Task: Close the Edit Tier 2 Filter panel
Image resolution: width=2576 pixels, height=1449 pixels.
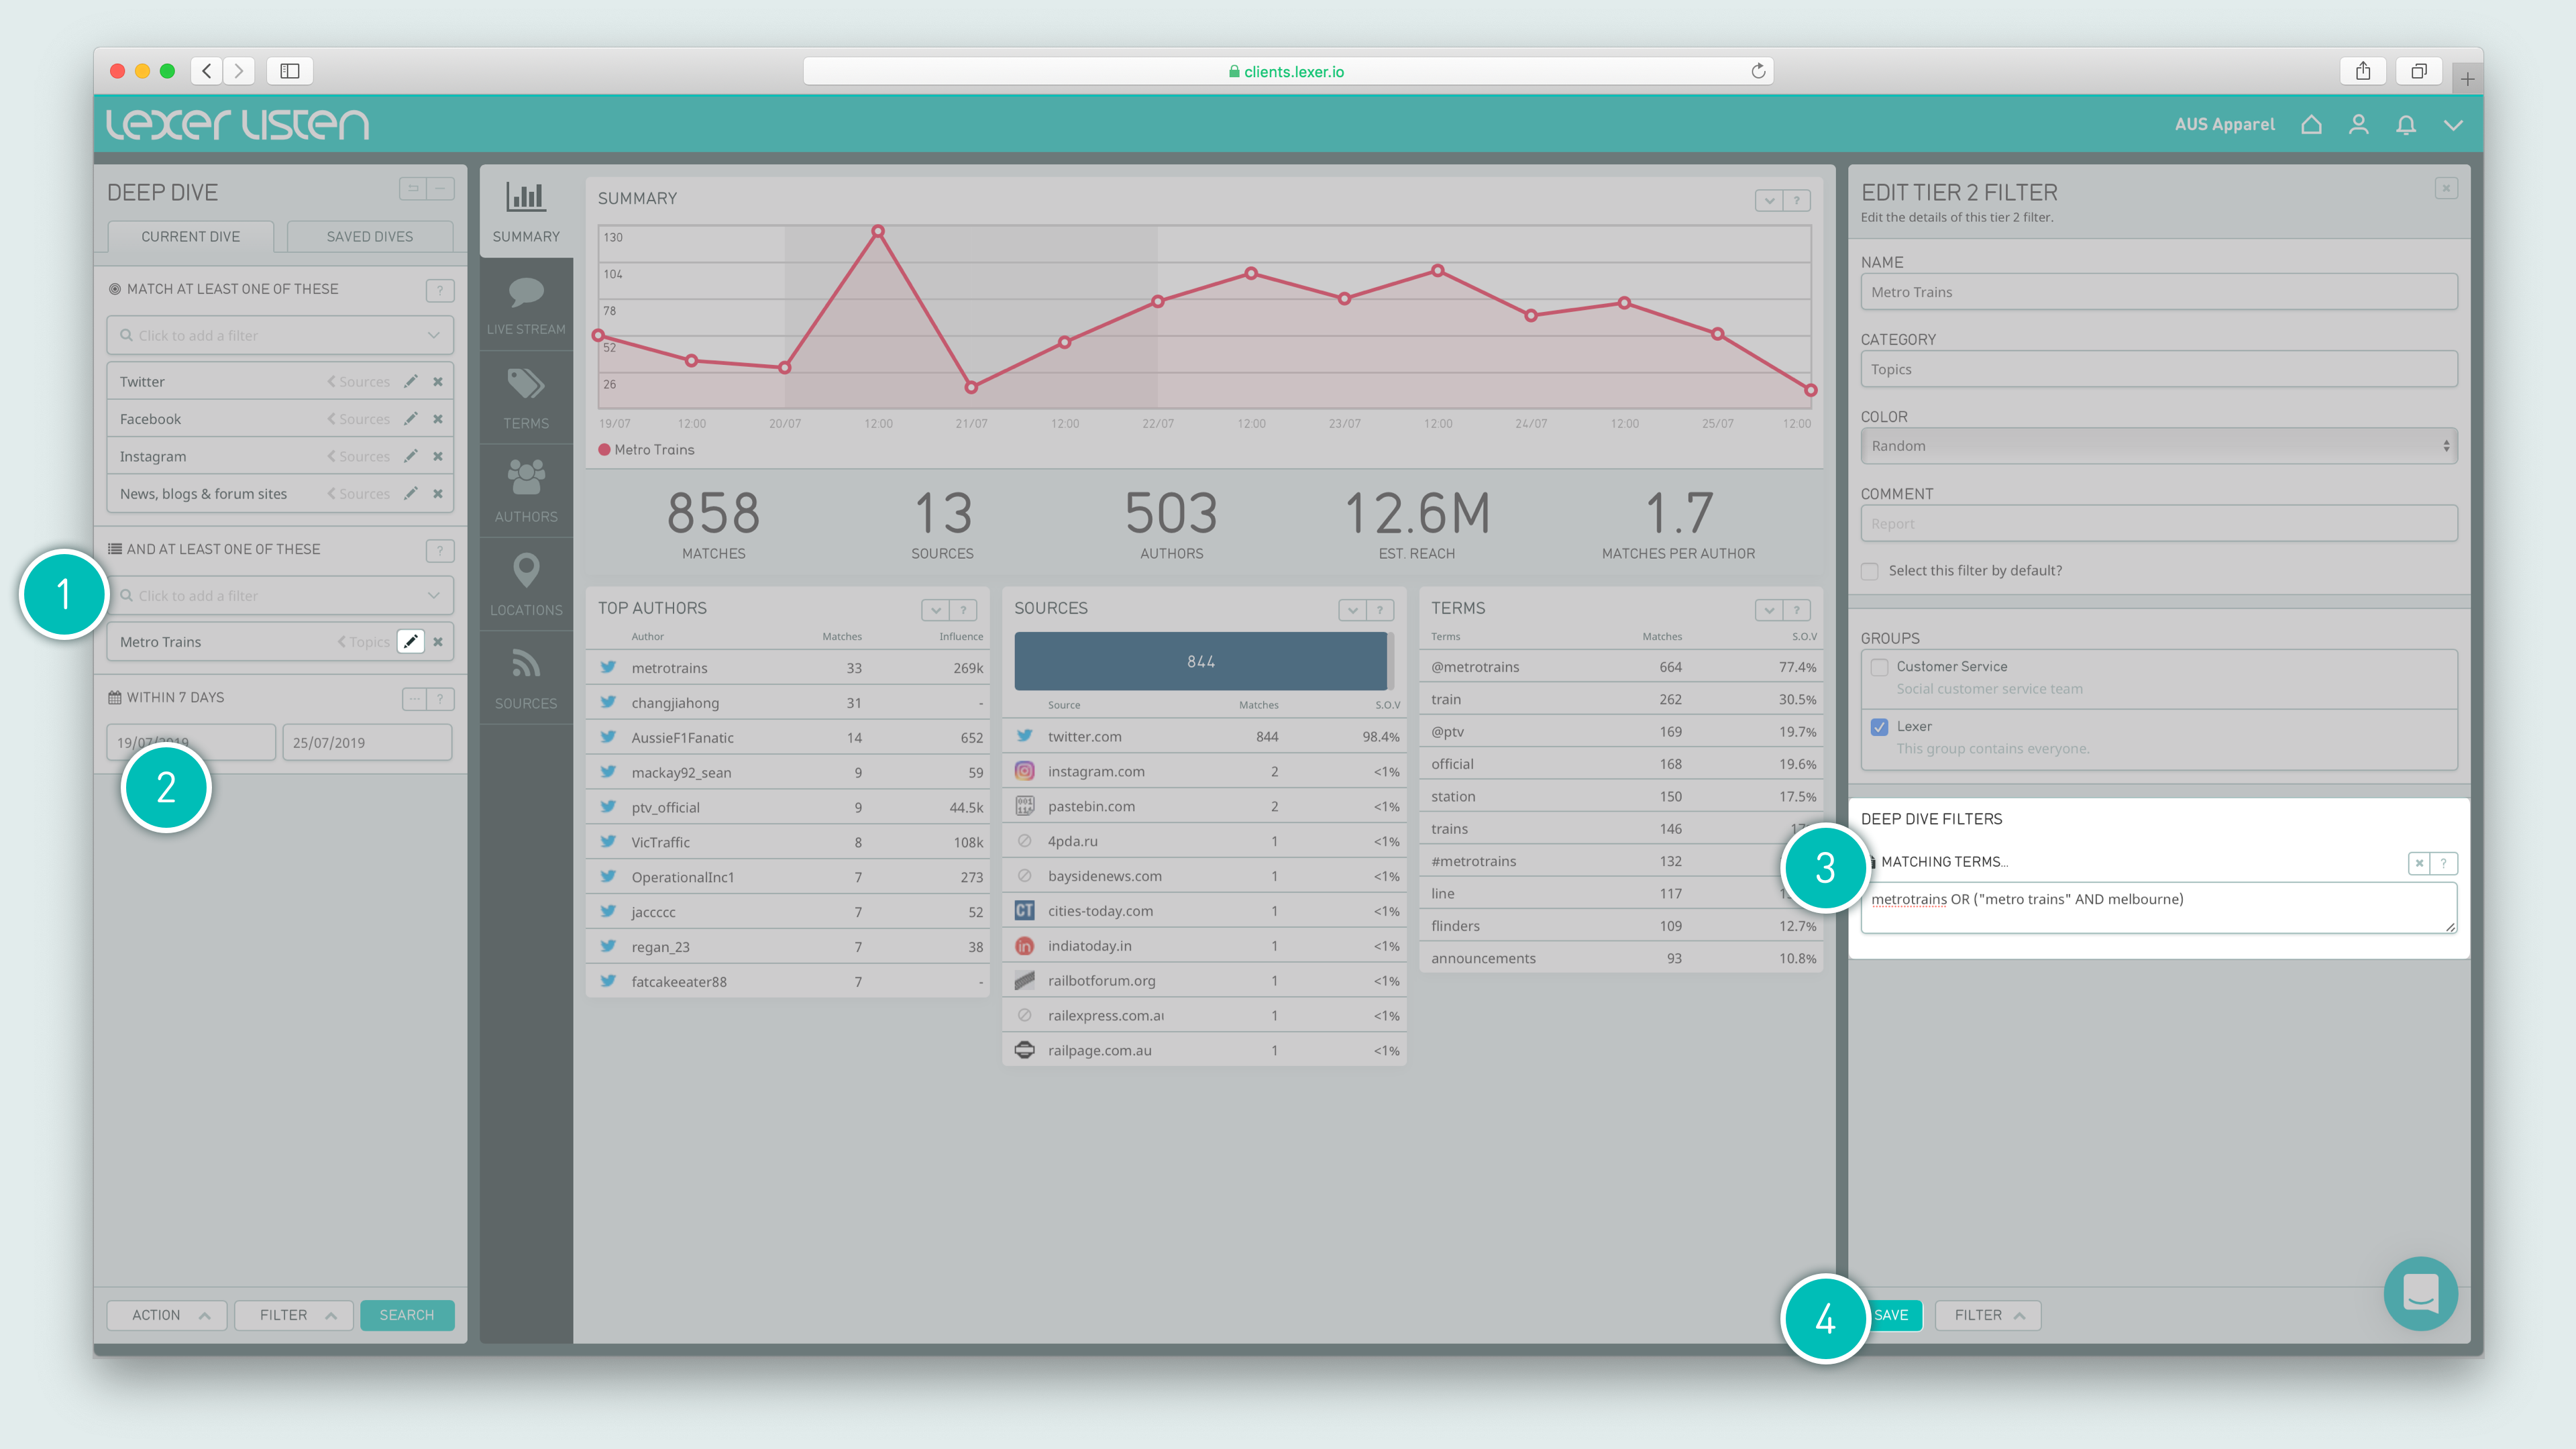Action: pyautogui.click(x=2446, y=188)
